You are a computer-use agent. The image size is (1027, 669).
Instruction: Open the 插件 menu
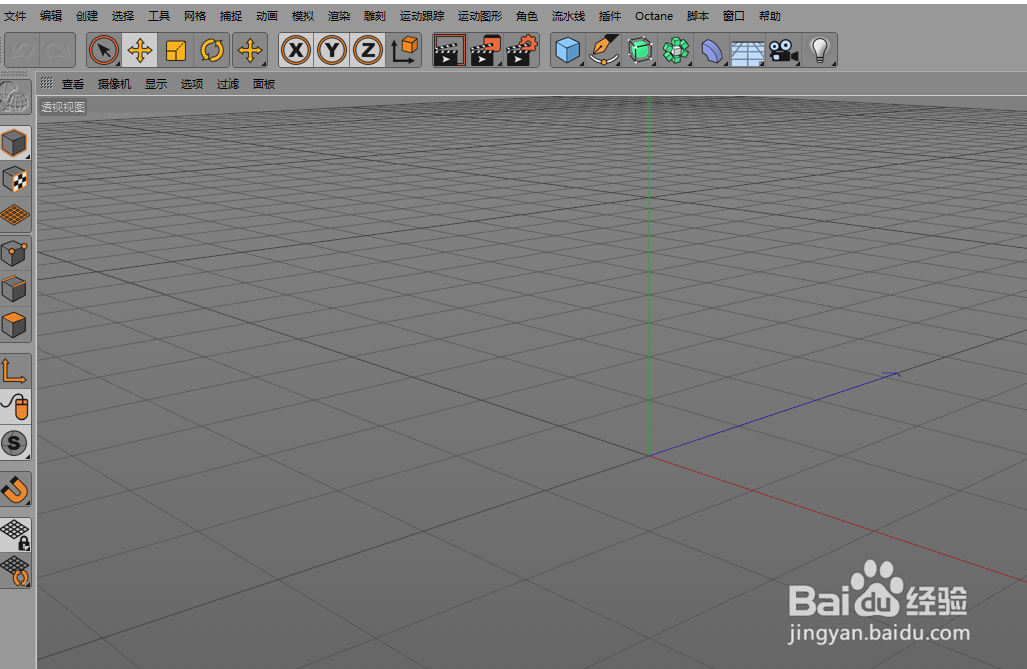coord(609,16)
